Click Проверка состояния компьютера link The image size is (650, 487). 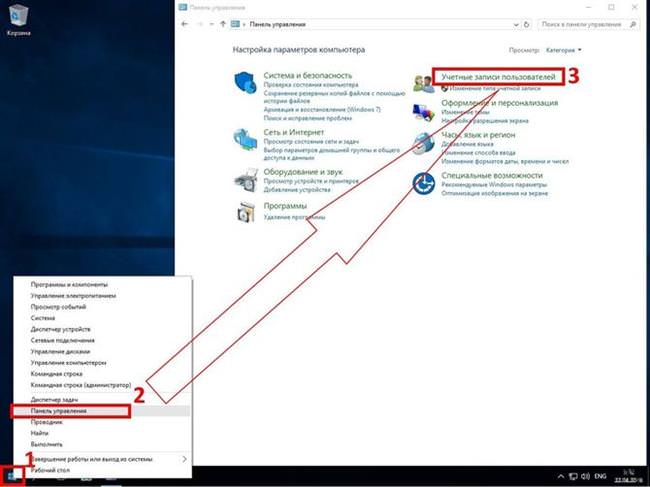pos(311,85)
